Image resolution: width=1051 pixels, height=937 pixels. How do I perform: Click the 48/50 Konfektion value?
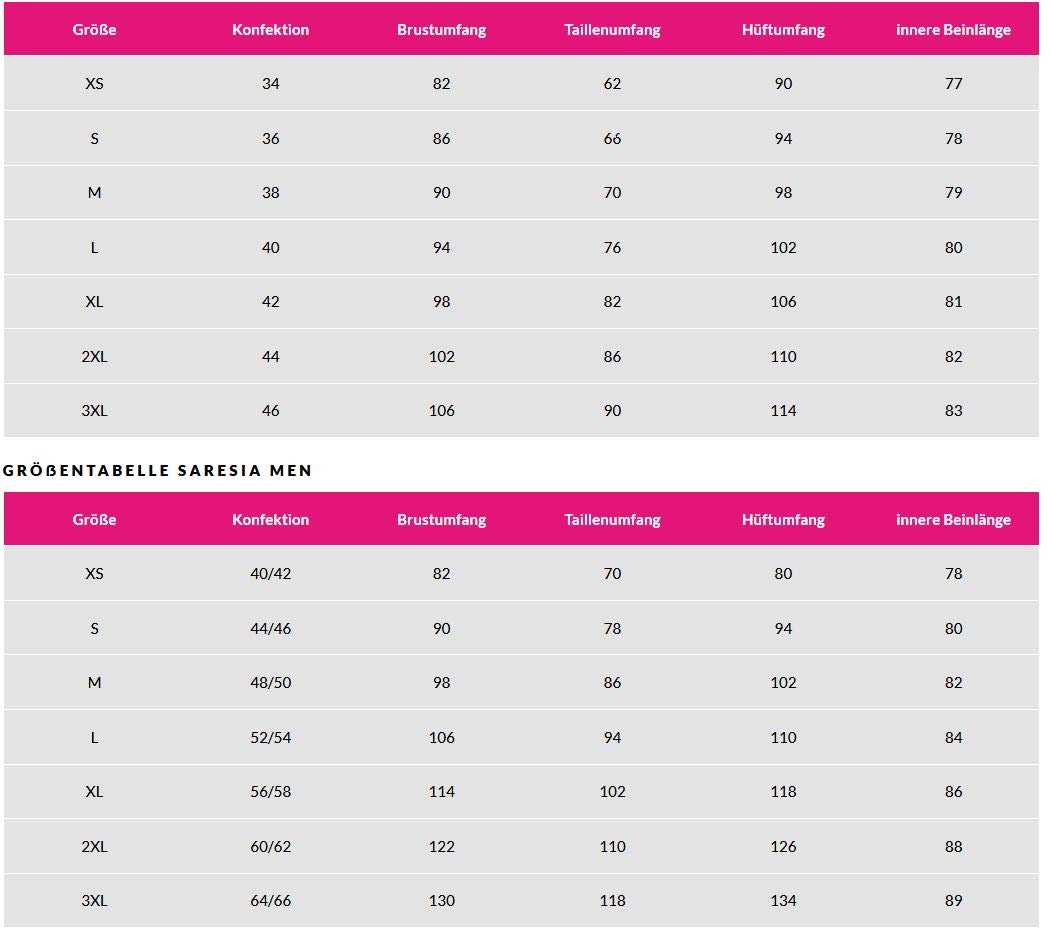pos(270,683)
